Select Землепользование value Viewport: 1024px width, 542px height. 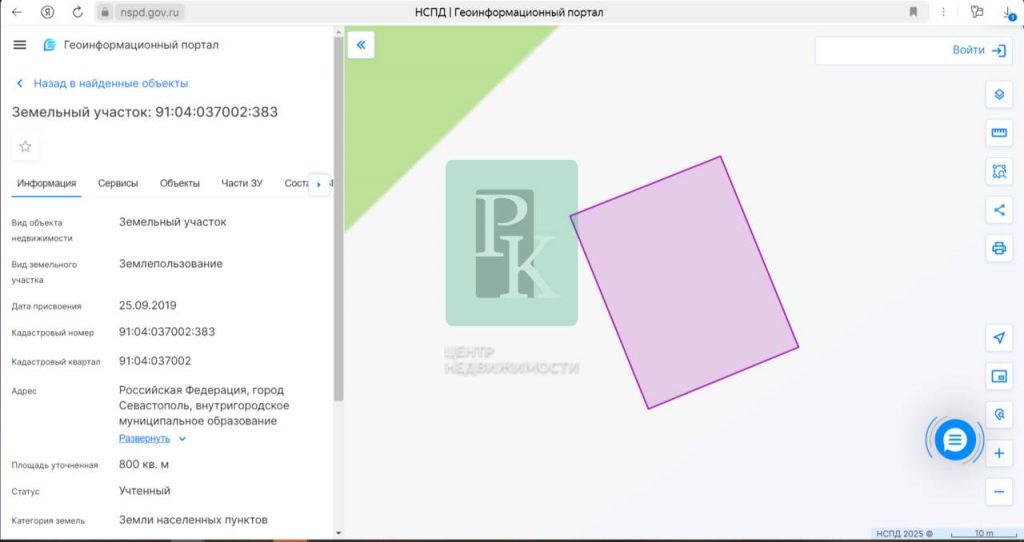click(x=170, y=264)
